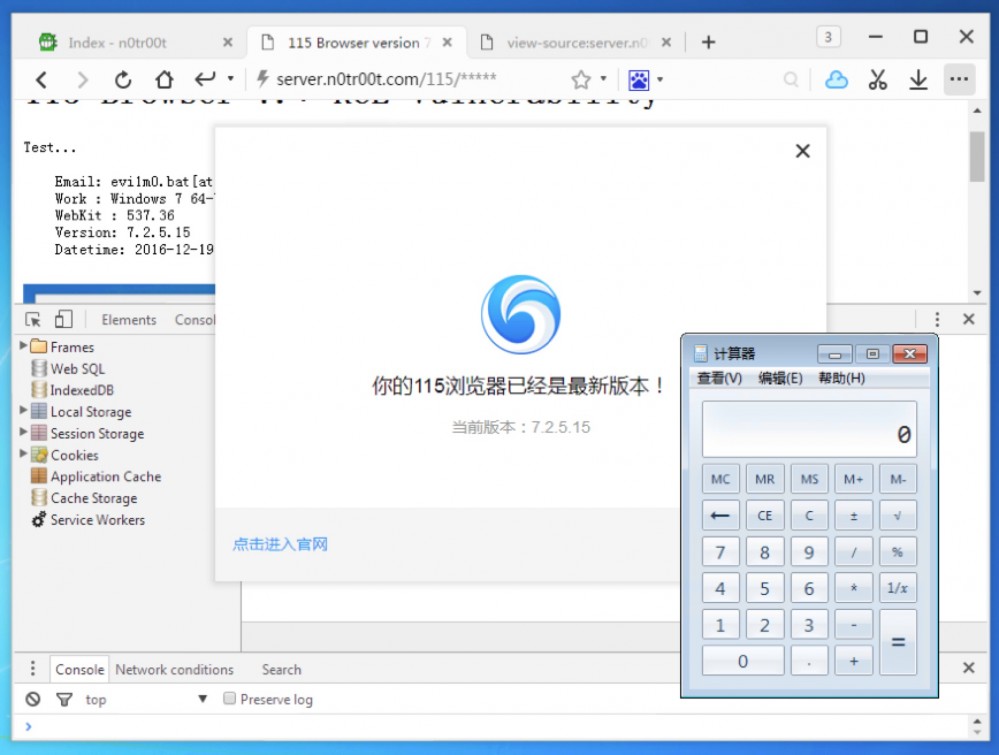999x755 pixels.
Task: Click the scissors screenshot icon
Action: (878, 80)
